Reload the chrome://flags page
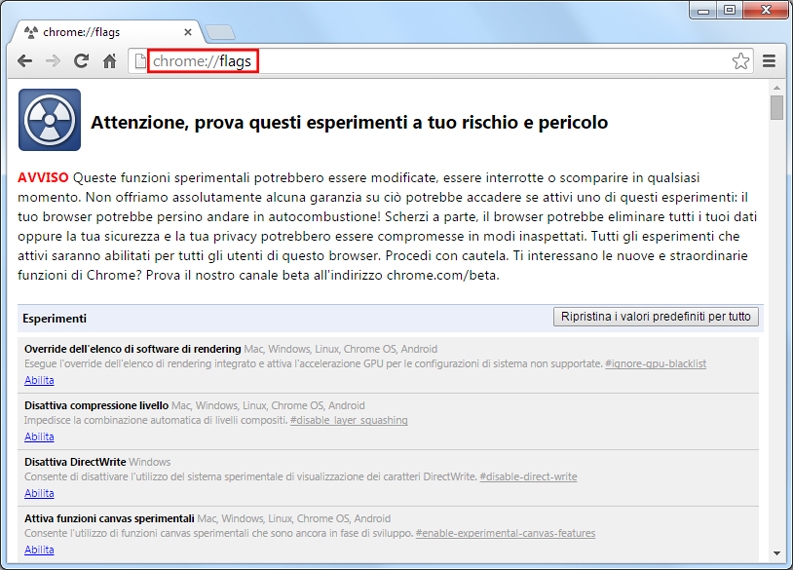Viewport: 793px width, 570px height. (x=81, y=61)
